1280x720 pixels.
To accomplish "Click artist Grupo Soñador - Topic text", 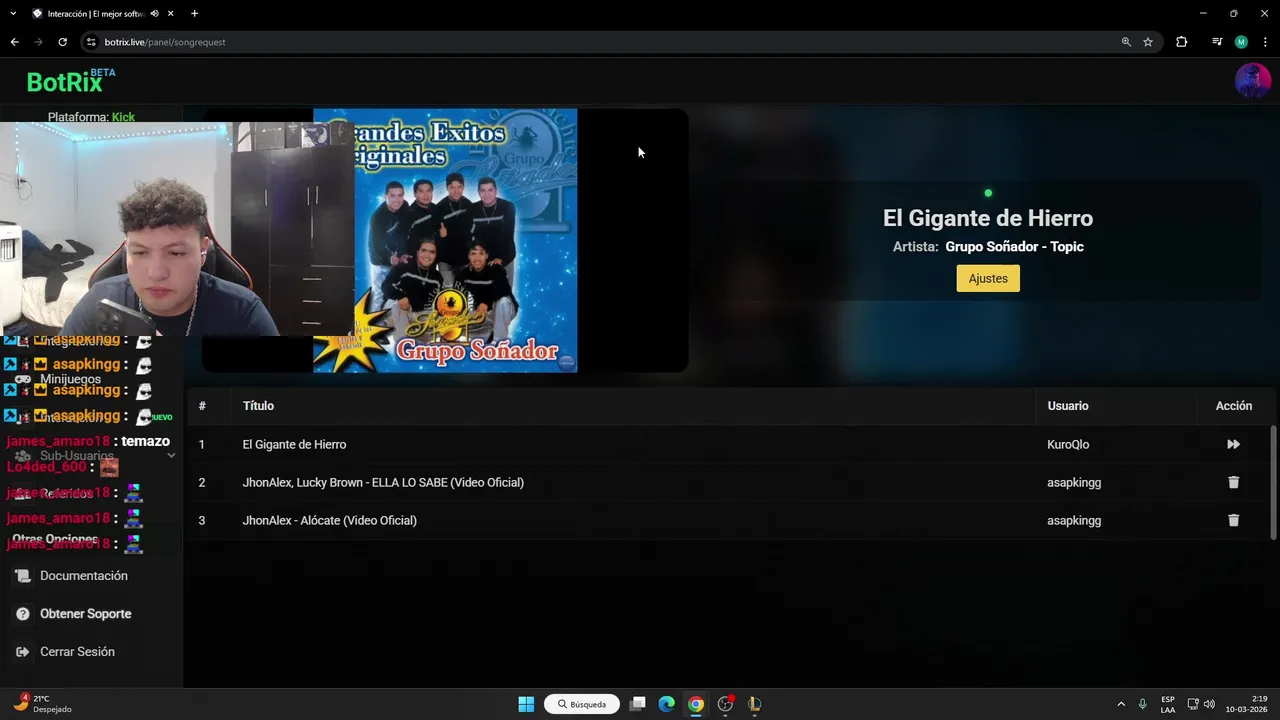I will coord(1014,246).
